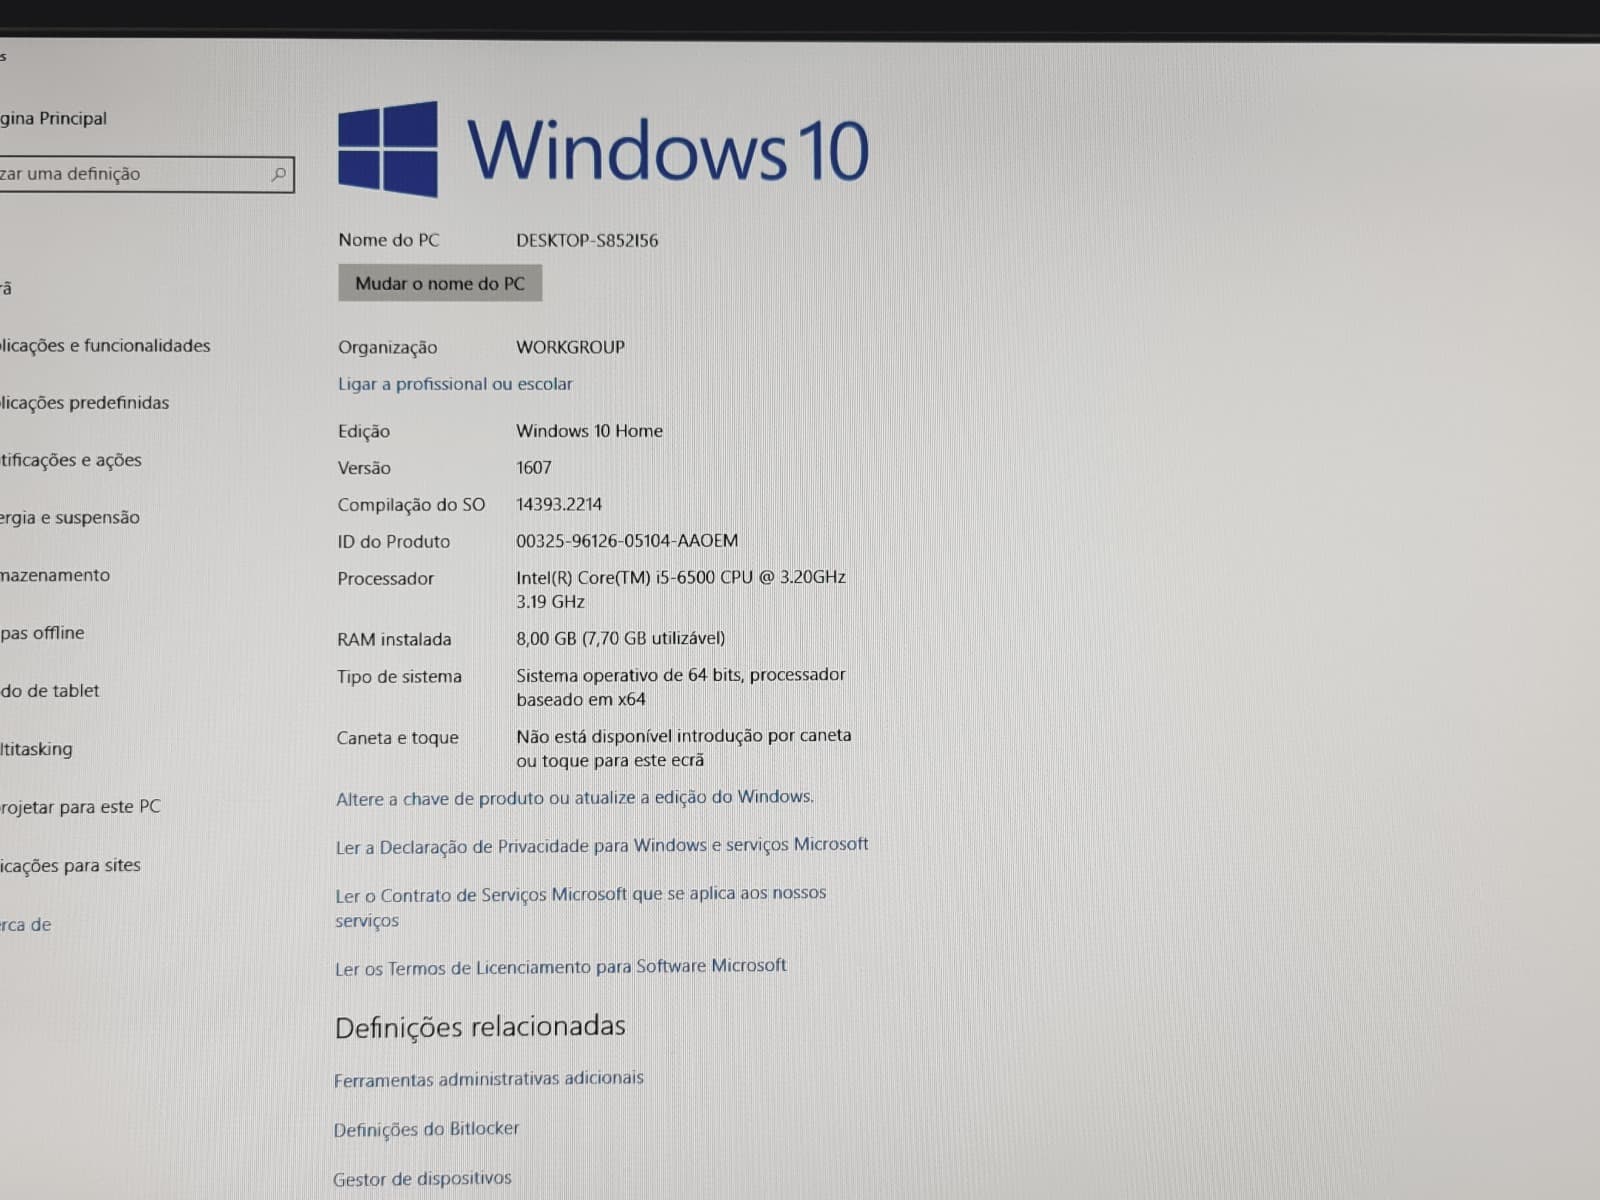
Task: Click the Tipo de sistema label
Action: [x=399, y=677]
